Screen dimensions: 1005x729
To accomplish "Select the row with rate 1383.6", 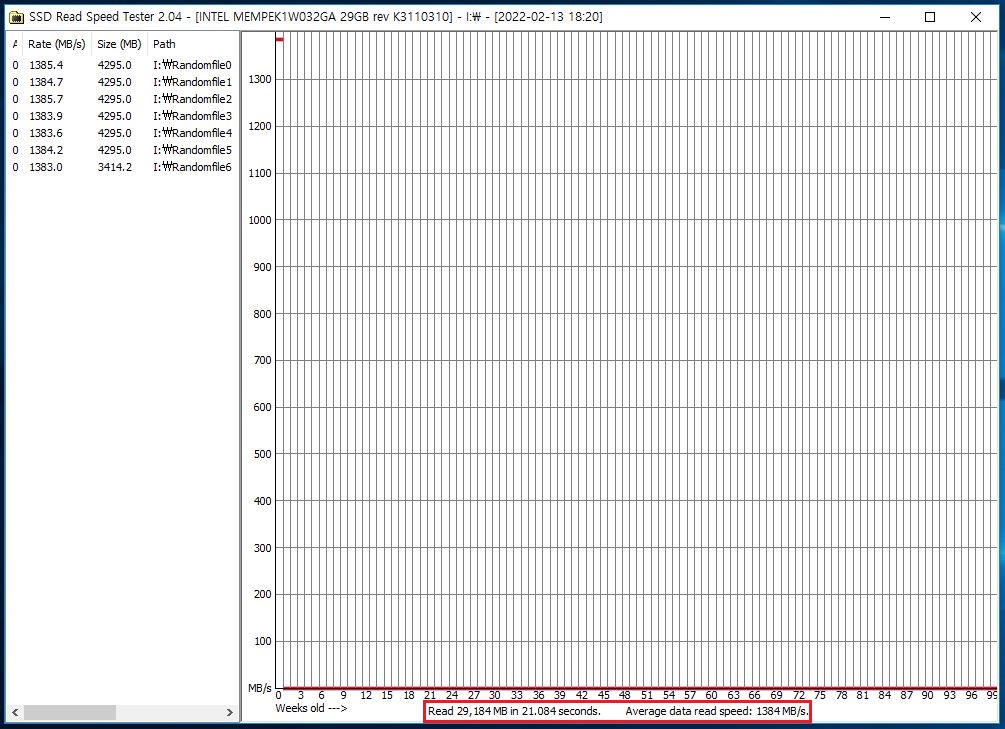I will click(x=122, y=133).
